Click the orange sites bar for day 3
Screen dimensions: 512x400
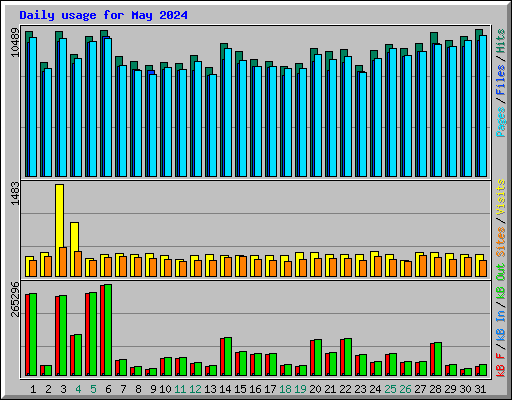click(x=63, y=262)
